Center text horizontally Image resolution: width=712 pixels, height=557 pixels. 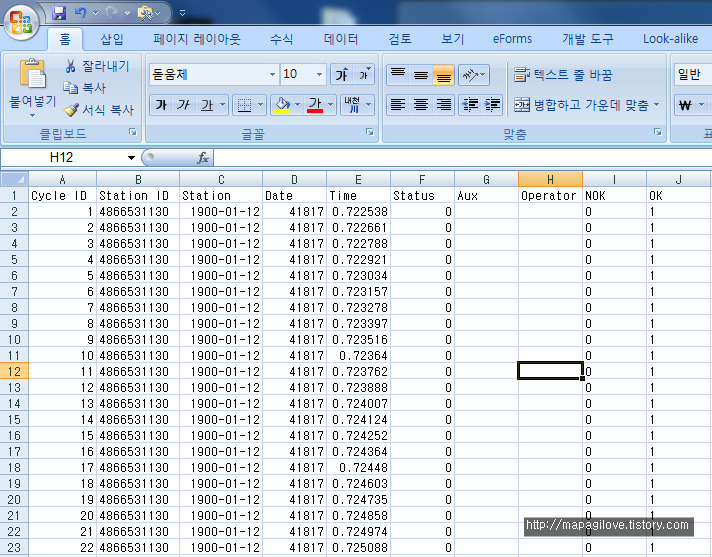point(421,105)
